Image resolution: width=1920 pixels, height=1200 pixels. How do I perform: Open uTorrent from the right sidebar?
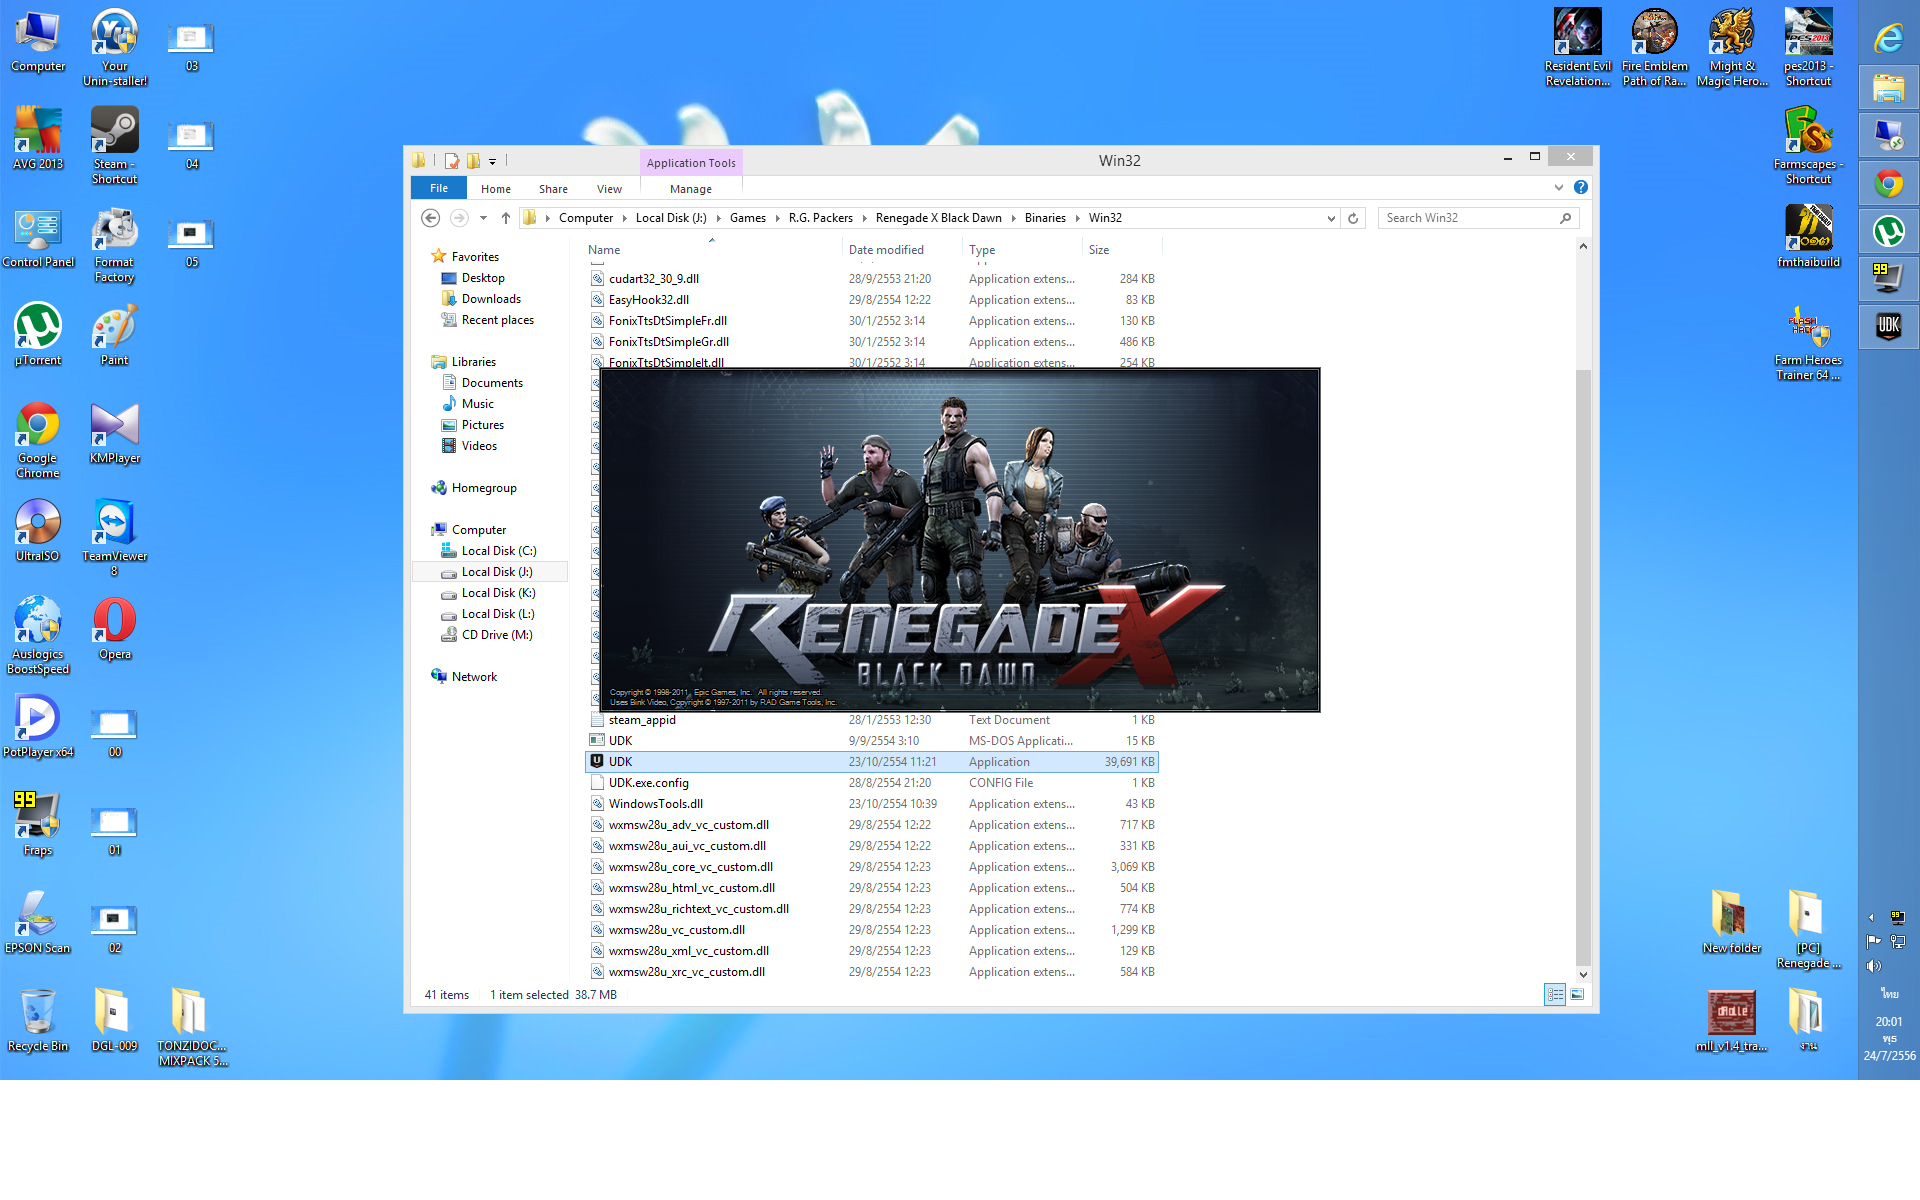click(1888, 231)
